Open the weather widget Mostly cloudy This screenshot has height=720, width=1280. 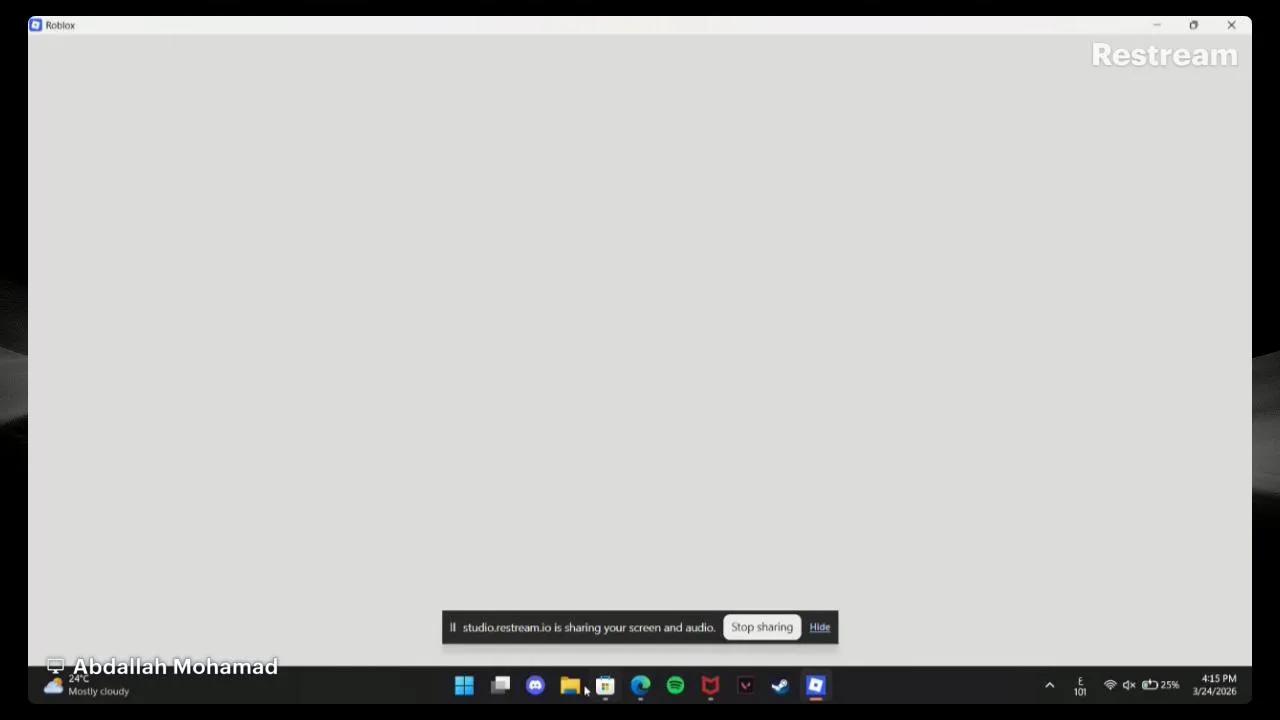tap(86, 685)
